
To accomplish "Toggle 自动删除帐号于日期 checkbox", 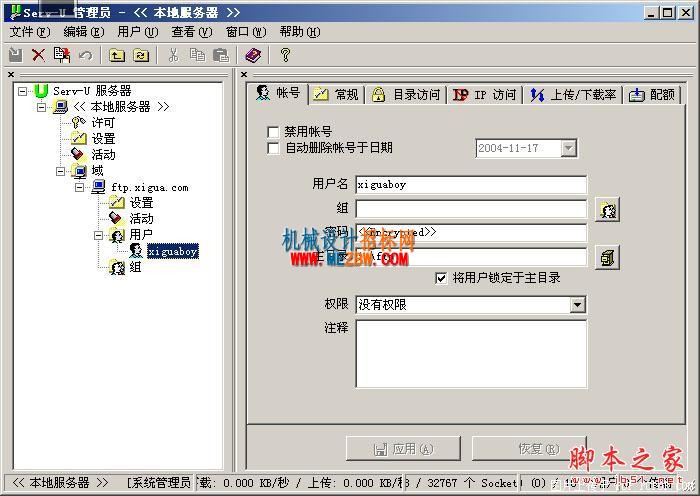I will (273, 148).
